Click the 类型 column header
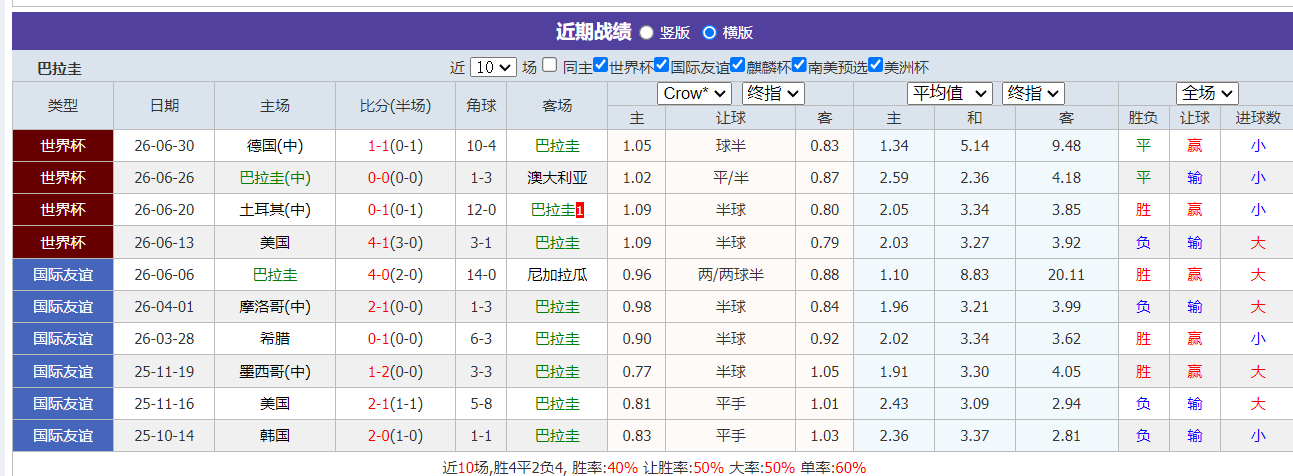Image resolution: width=1293 pixels, height=476 pixels. coord(63,106)
